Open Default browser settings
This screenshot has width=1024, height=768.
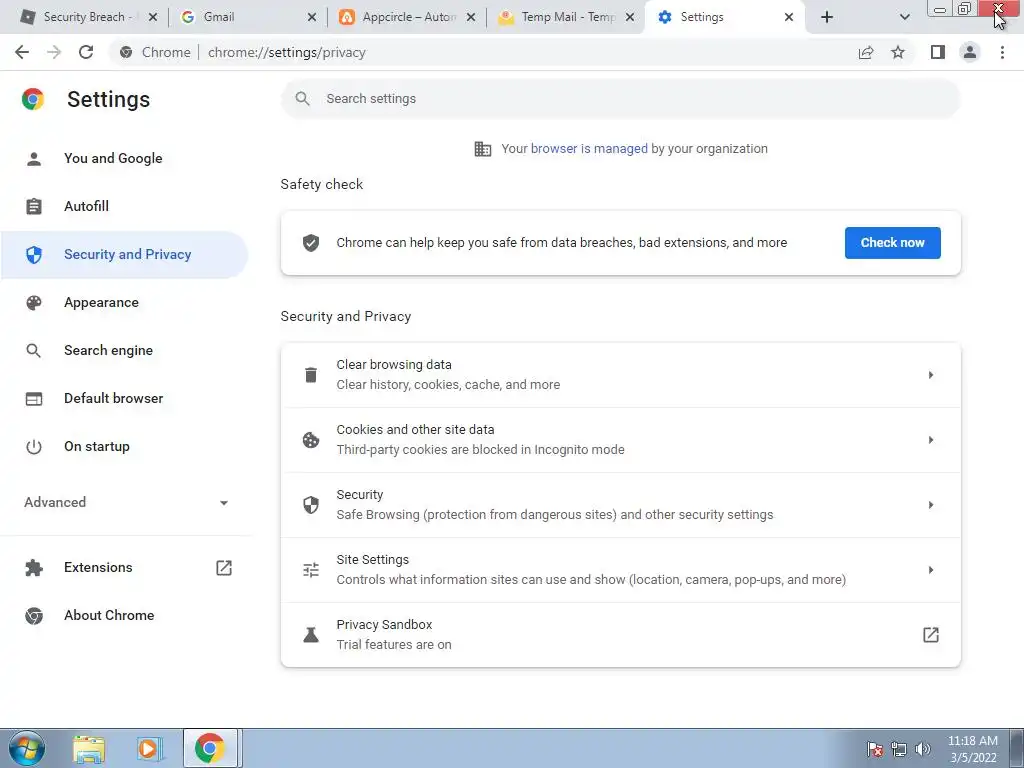tap(124, 398)
